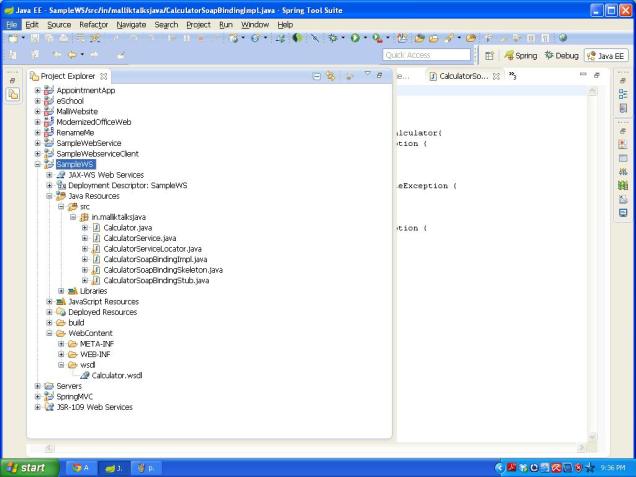This screenshot has width=636, height=477.
Task: Click the New file toolbar icon
Action: [x=13, y=38]
